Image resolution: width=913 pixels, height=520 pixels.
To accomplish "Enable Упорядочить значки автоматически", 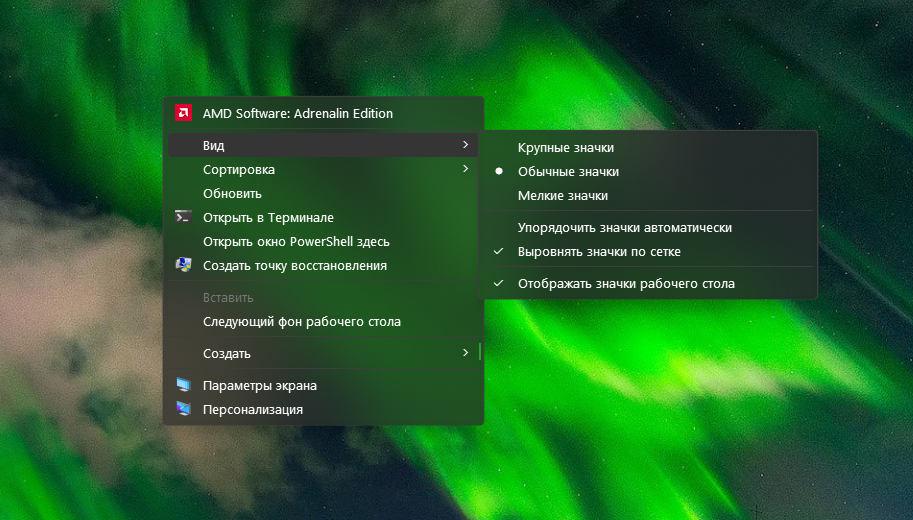I will 647,228.
